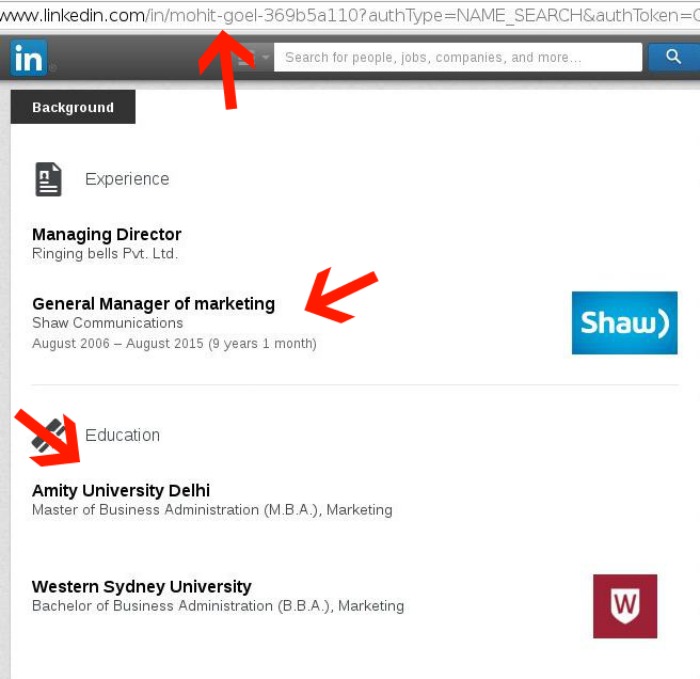Image resolution: width=700 pixels, height=679 pixels.
Task: Open Shaw Communications company link
Action: point(108,323)
